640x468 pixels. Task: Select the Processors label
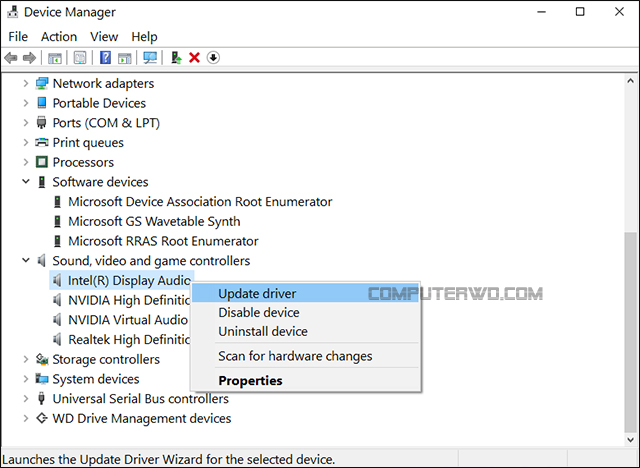83,162
